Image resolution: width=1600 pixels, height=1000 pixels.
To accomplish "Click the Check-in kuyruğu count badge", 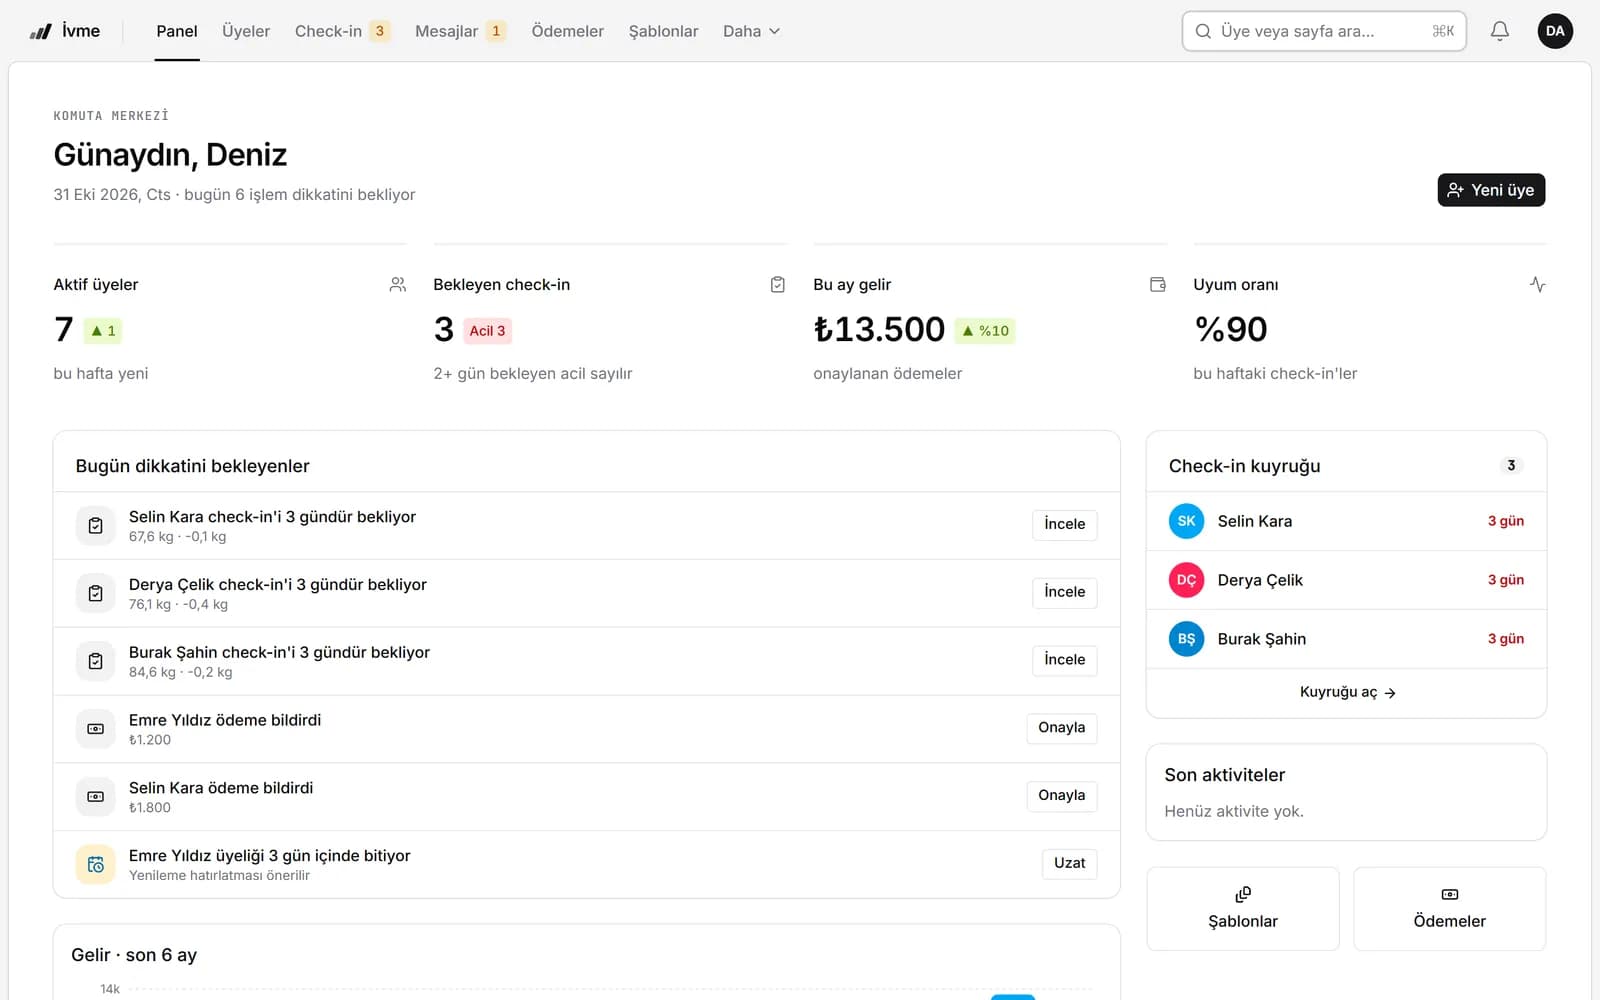I will [x=1511, y=466].
